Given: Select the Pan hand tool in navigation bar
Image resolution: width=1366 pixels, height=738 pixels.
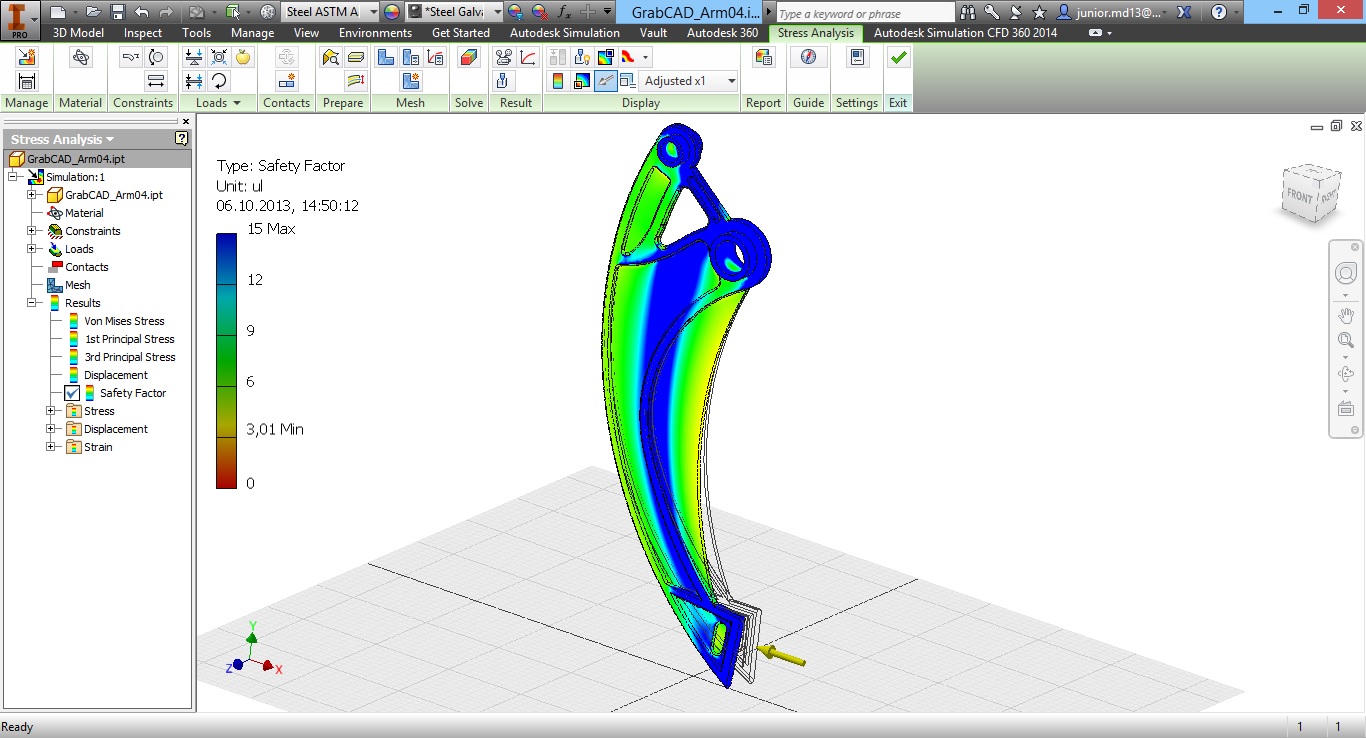Looking at the screenshot, I should click(1346, 316).
